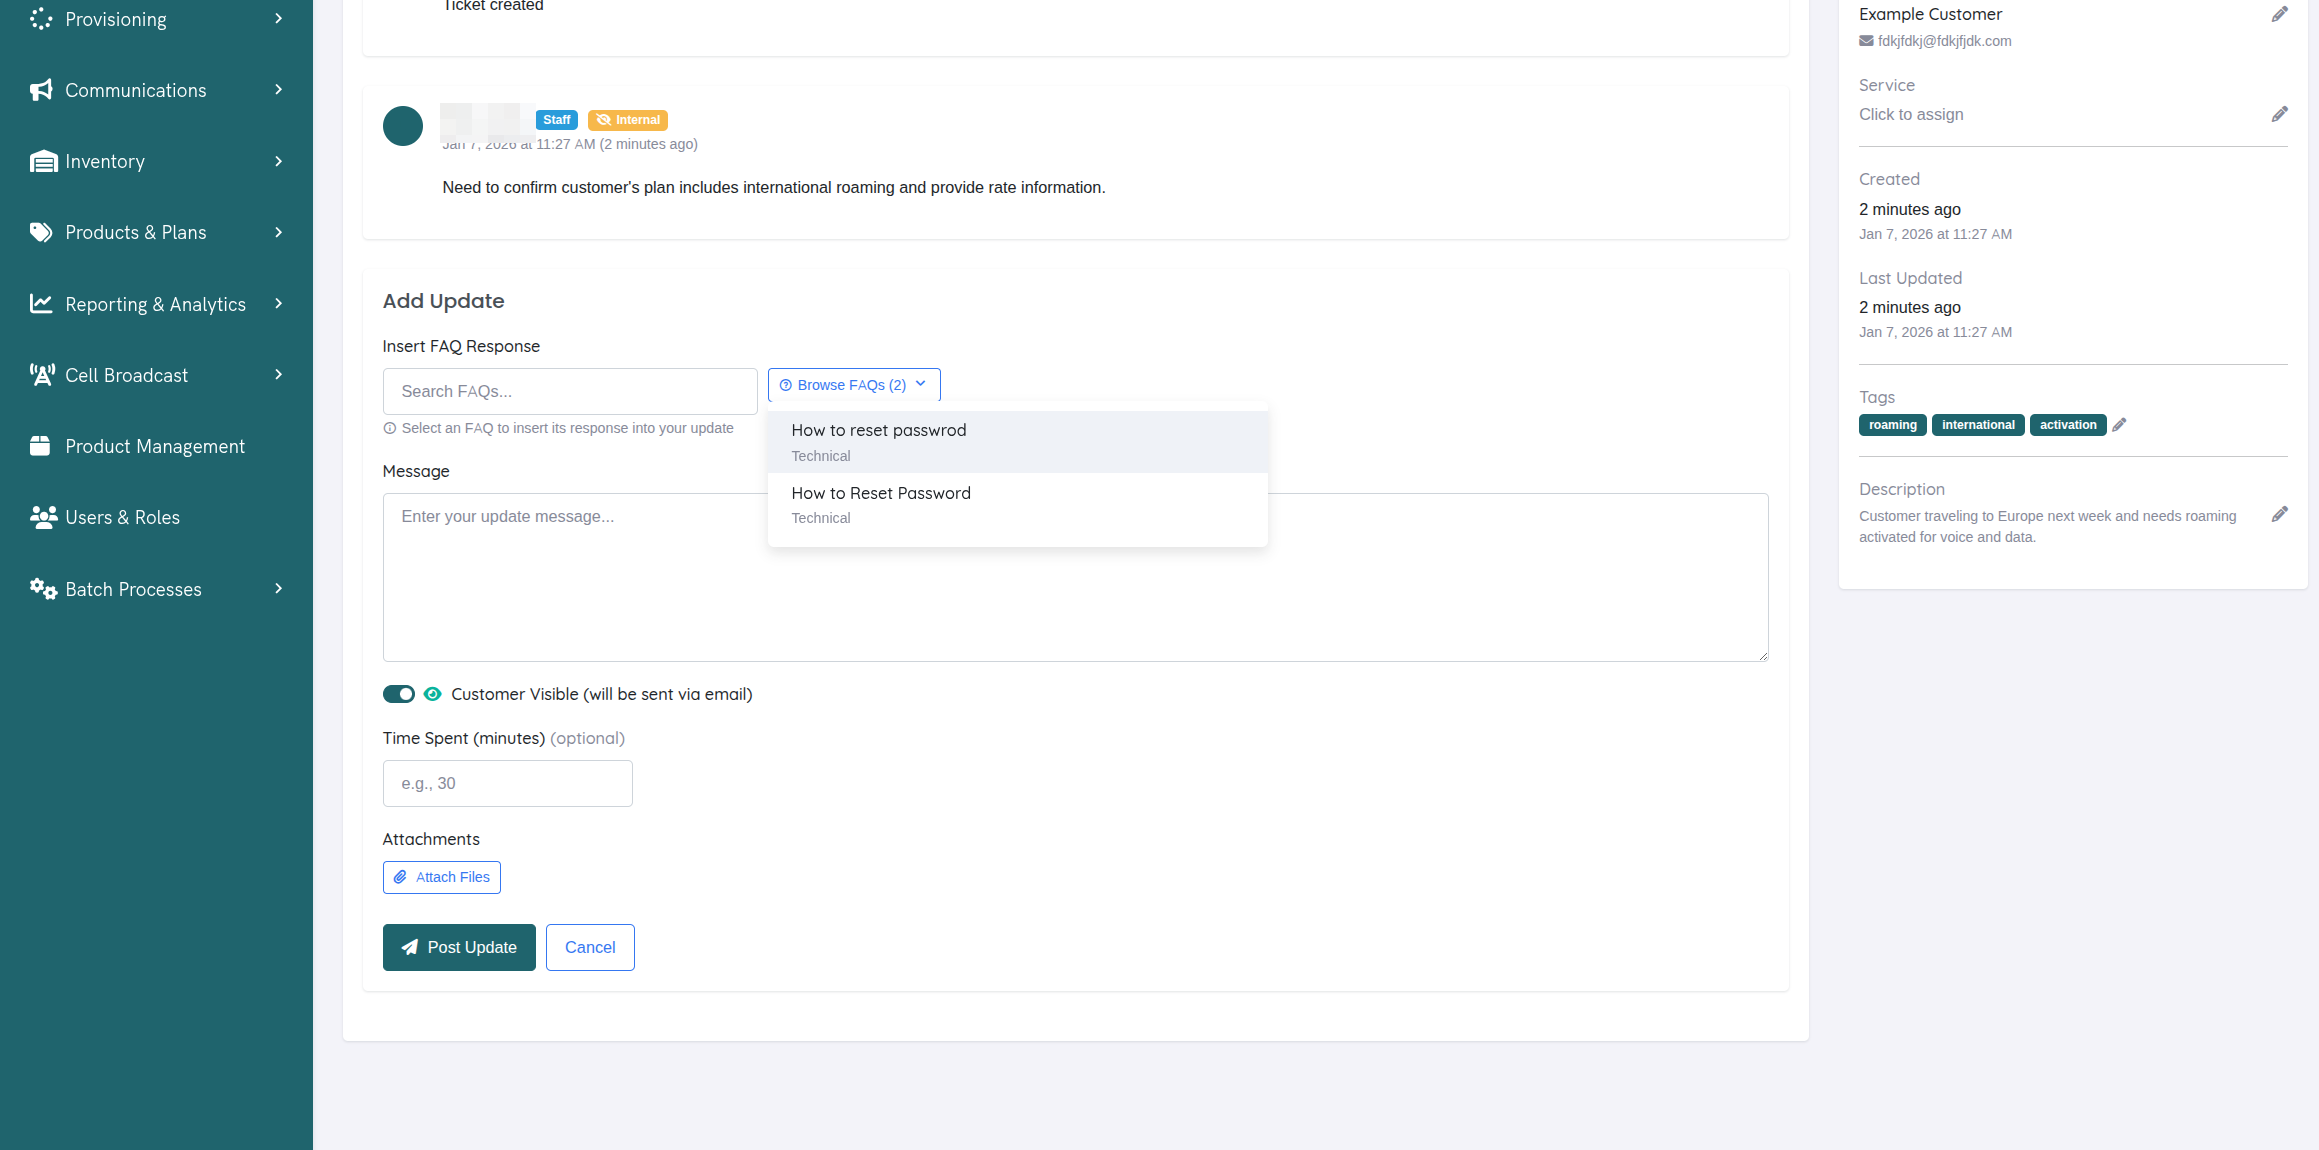Click the Cell Broadcast tower icon
The height and width of the screenshot is (1150, 2319).
pos(41,375)
